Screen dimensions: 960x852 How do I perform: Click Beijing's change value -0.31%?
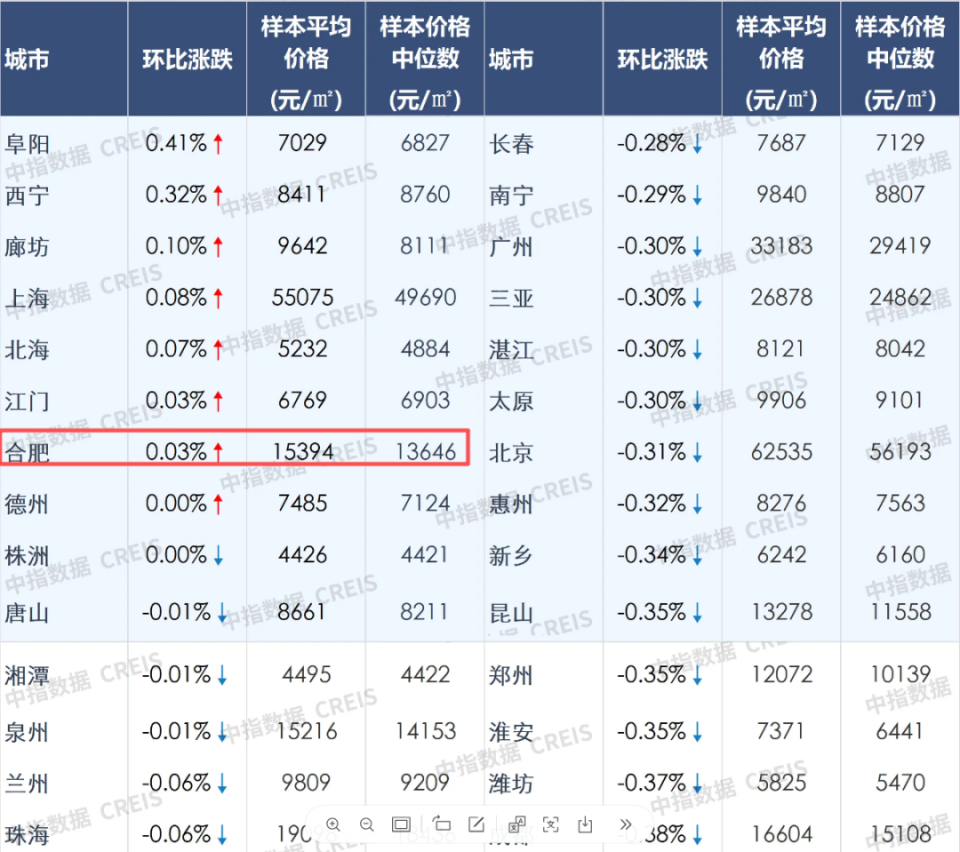(651, 452)
